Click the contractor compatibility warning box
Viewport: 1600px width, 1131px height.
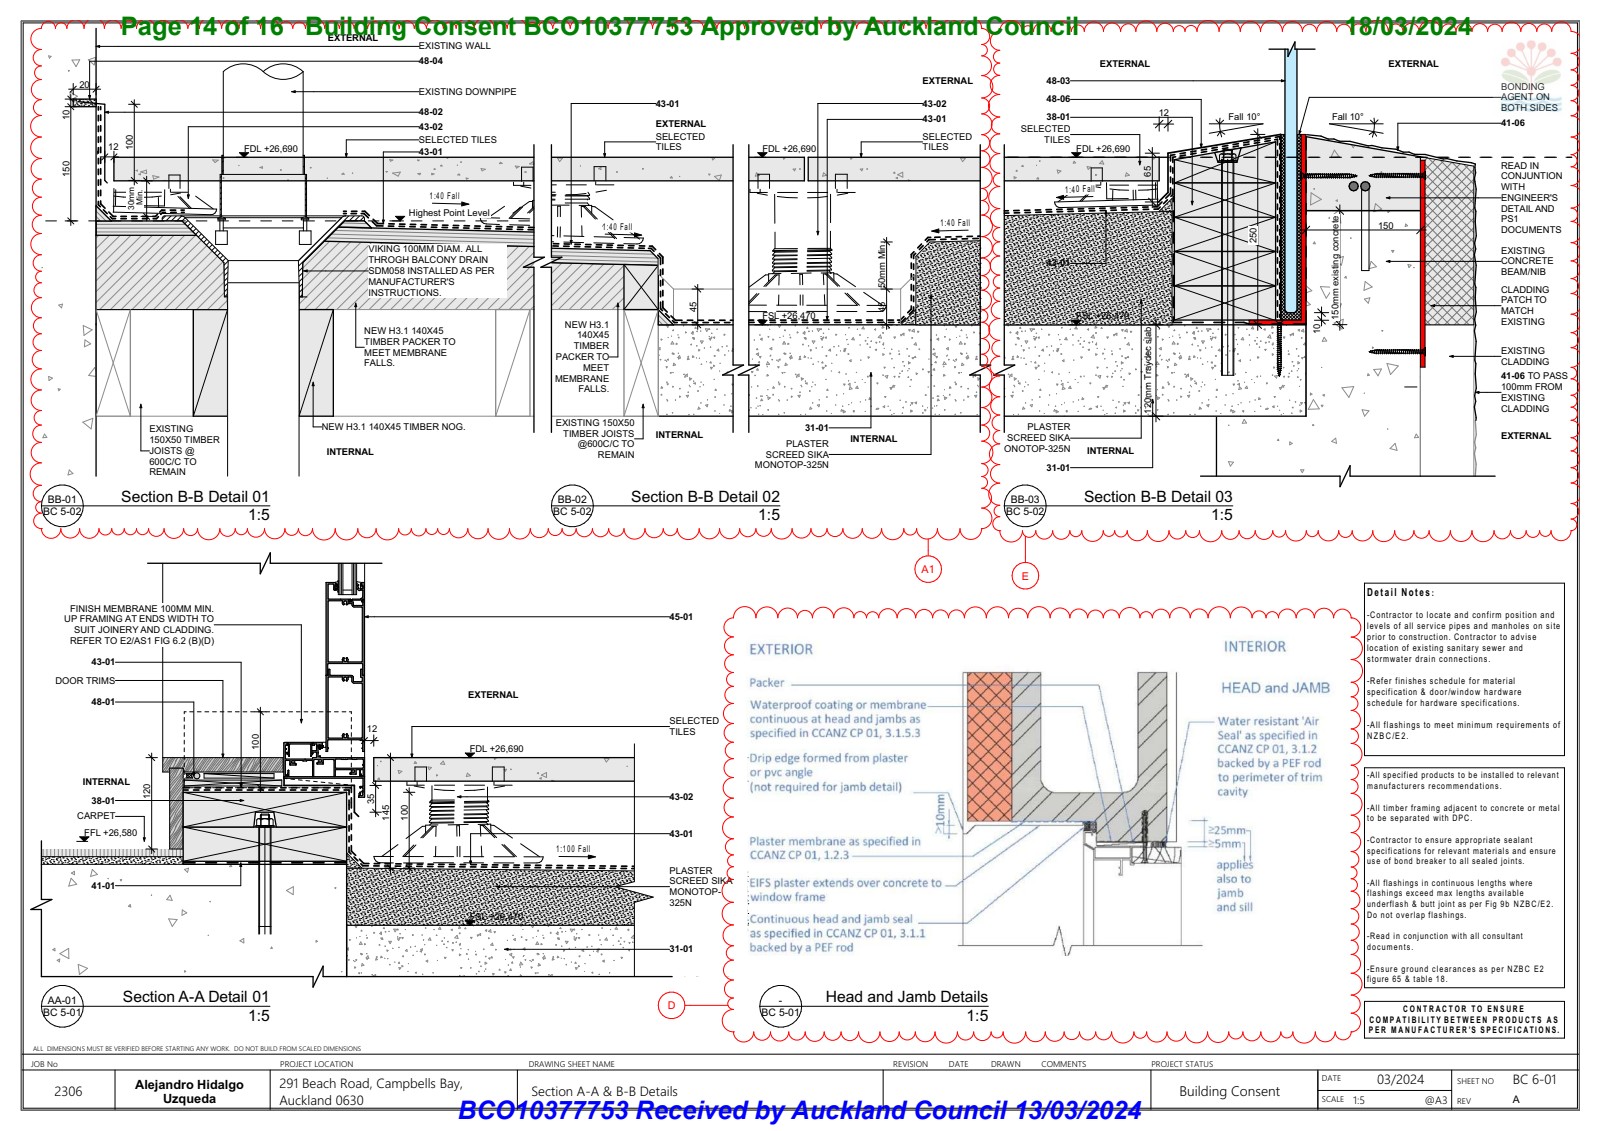(1465, 1019)
